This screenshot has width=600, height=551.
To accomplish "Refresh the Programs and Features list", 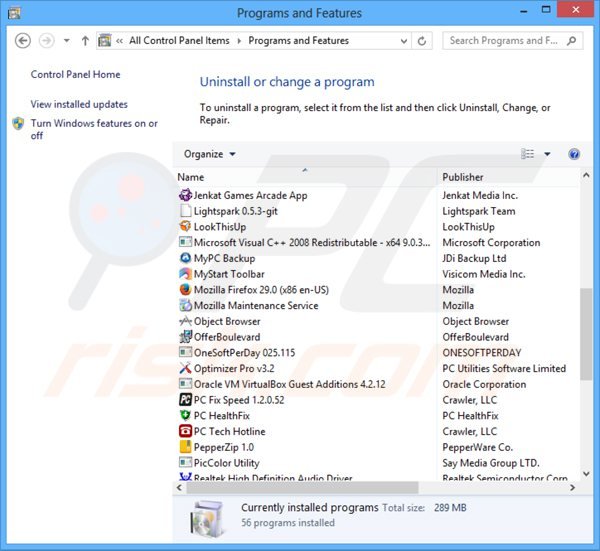I will [422, 41].
